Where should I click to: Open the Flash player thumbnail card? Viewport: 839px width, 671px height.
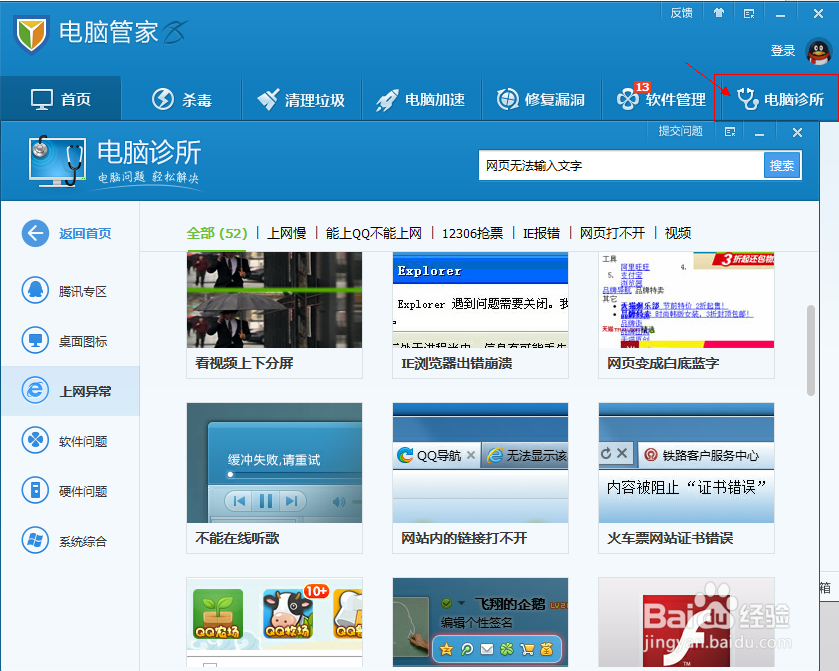(x=687, y=622)
